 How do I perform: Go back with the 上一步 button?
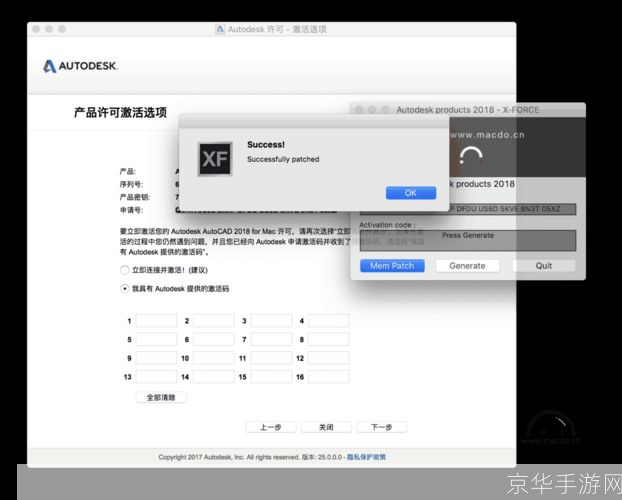pos(271,427)
